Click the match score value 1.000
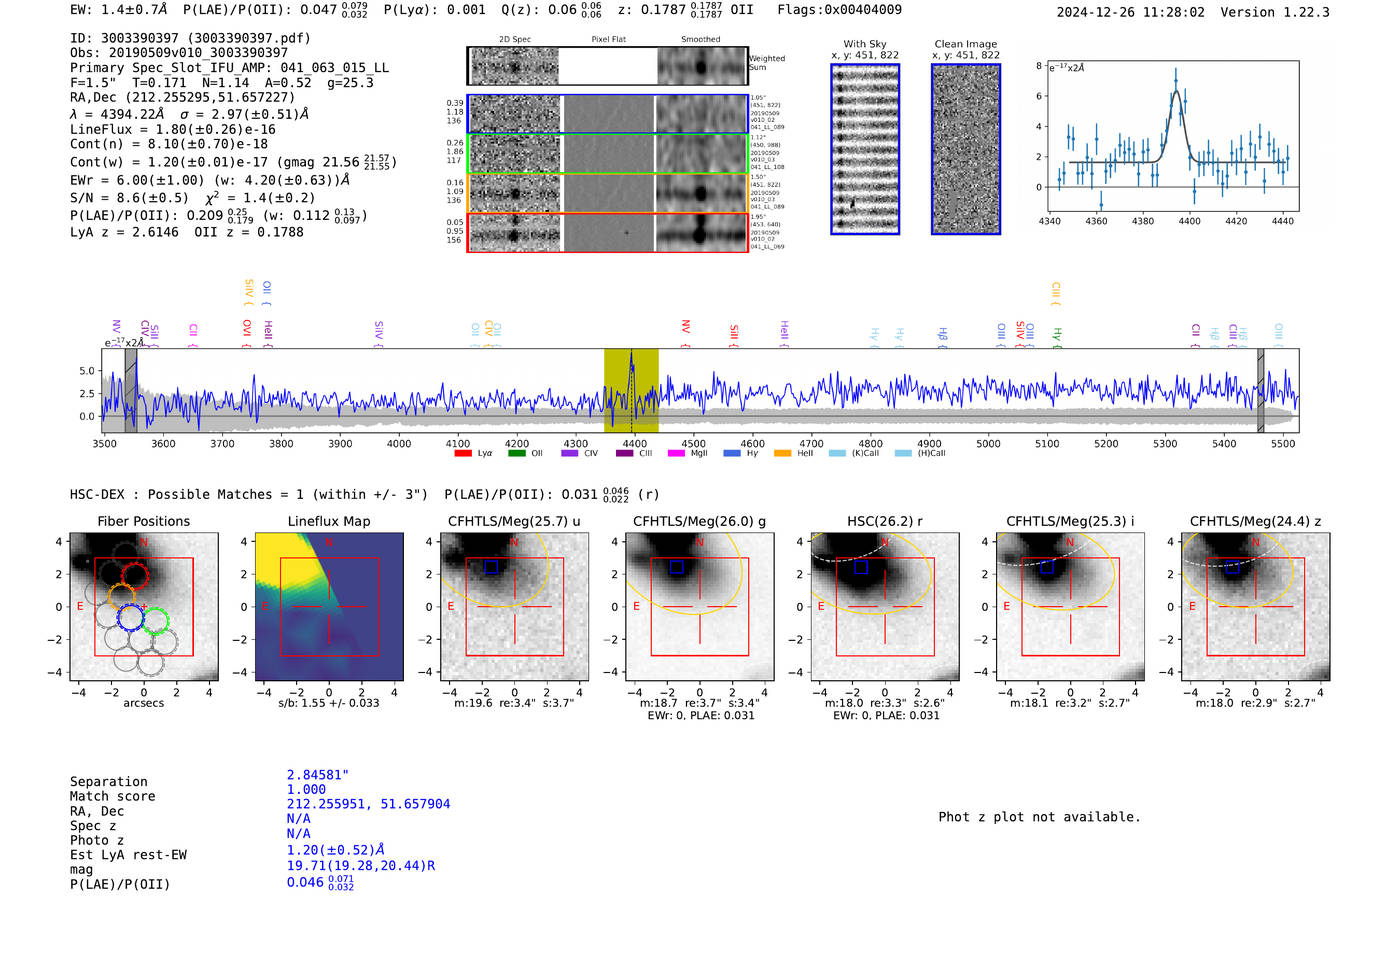Image resolution: width=1400 pixels, height=953 pixels. [x=306, y=790]
